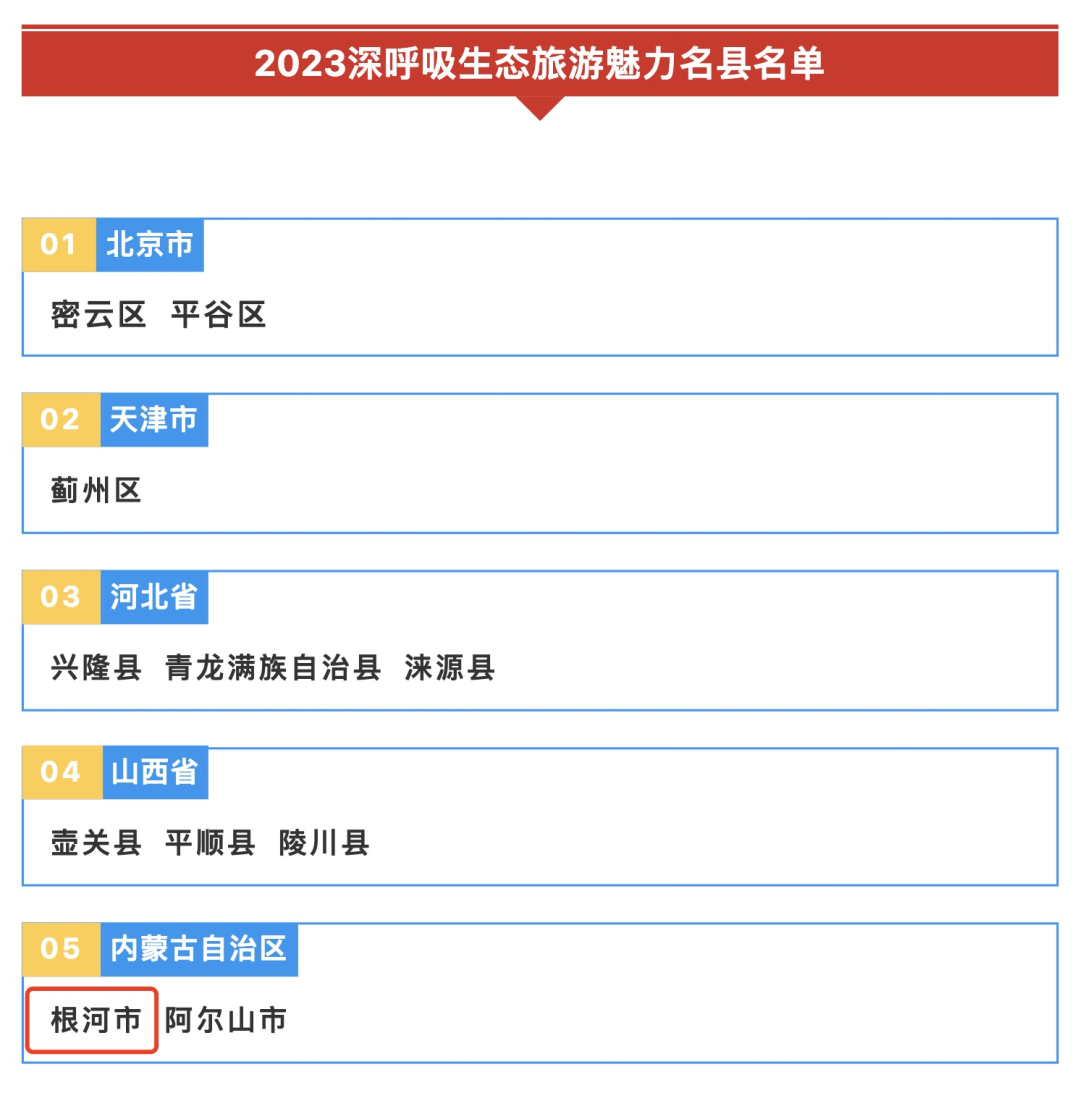Click 涞源县 under Hebei
The height and width of the screenshot is (1093, 1080).
pos(450,667)
